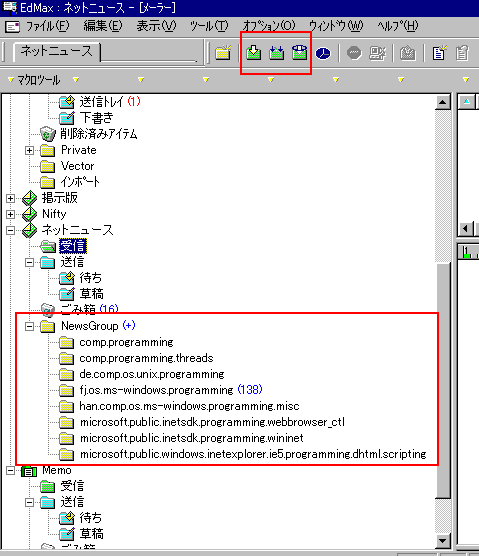Collapse the NewsGroup folder
The image size is (479, 556).
pos(29,326)
